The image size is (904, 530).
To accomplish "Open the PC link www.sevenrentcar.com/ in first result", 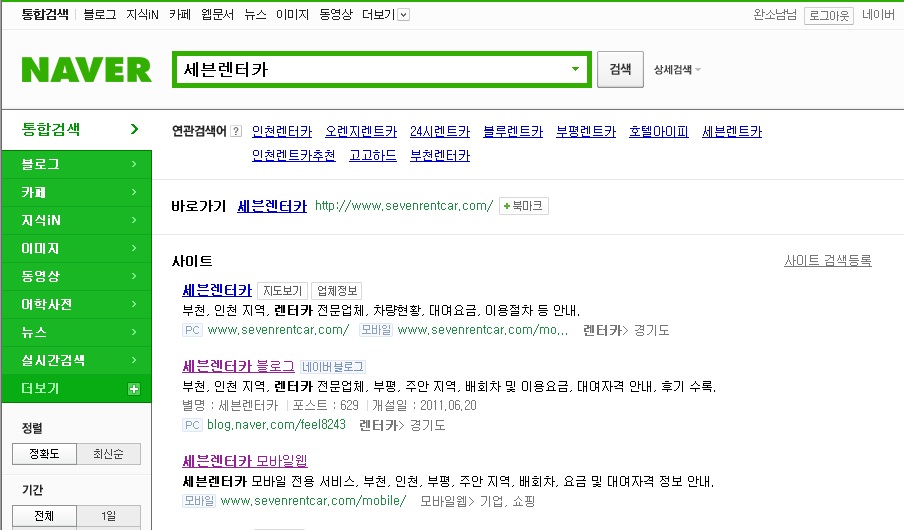I will click(x=278, y=330).
